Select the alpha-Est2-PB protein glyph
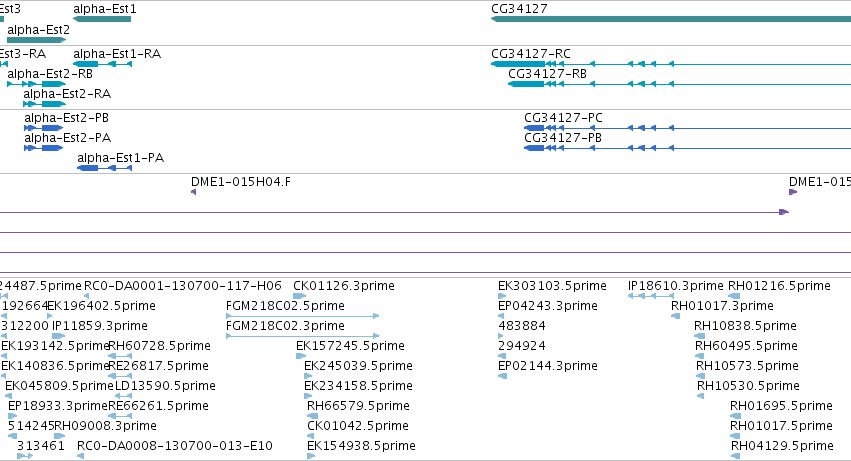 (43, 128)
